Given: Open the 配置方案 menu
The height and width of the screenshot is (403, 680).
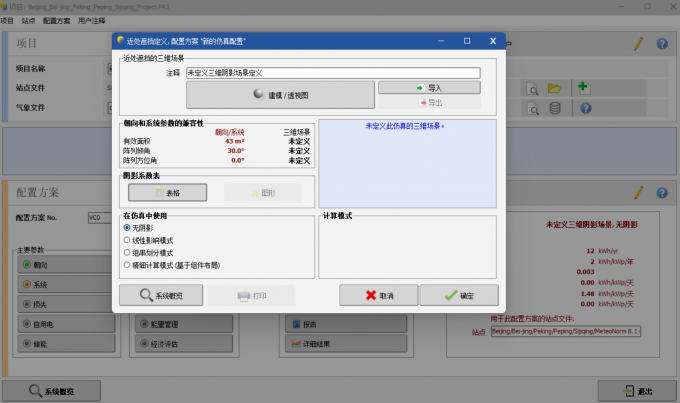Looking at the screenshot, I should (x=56, y=20).
